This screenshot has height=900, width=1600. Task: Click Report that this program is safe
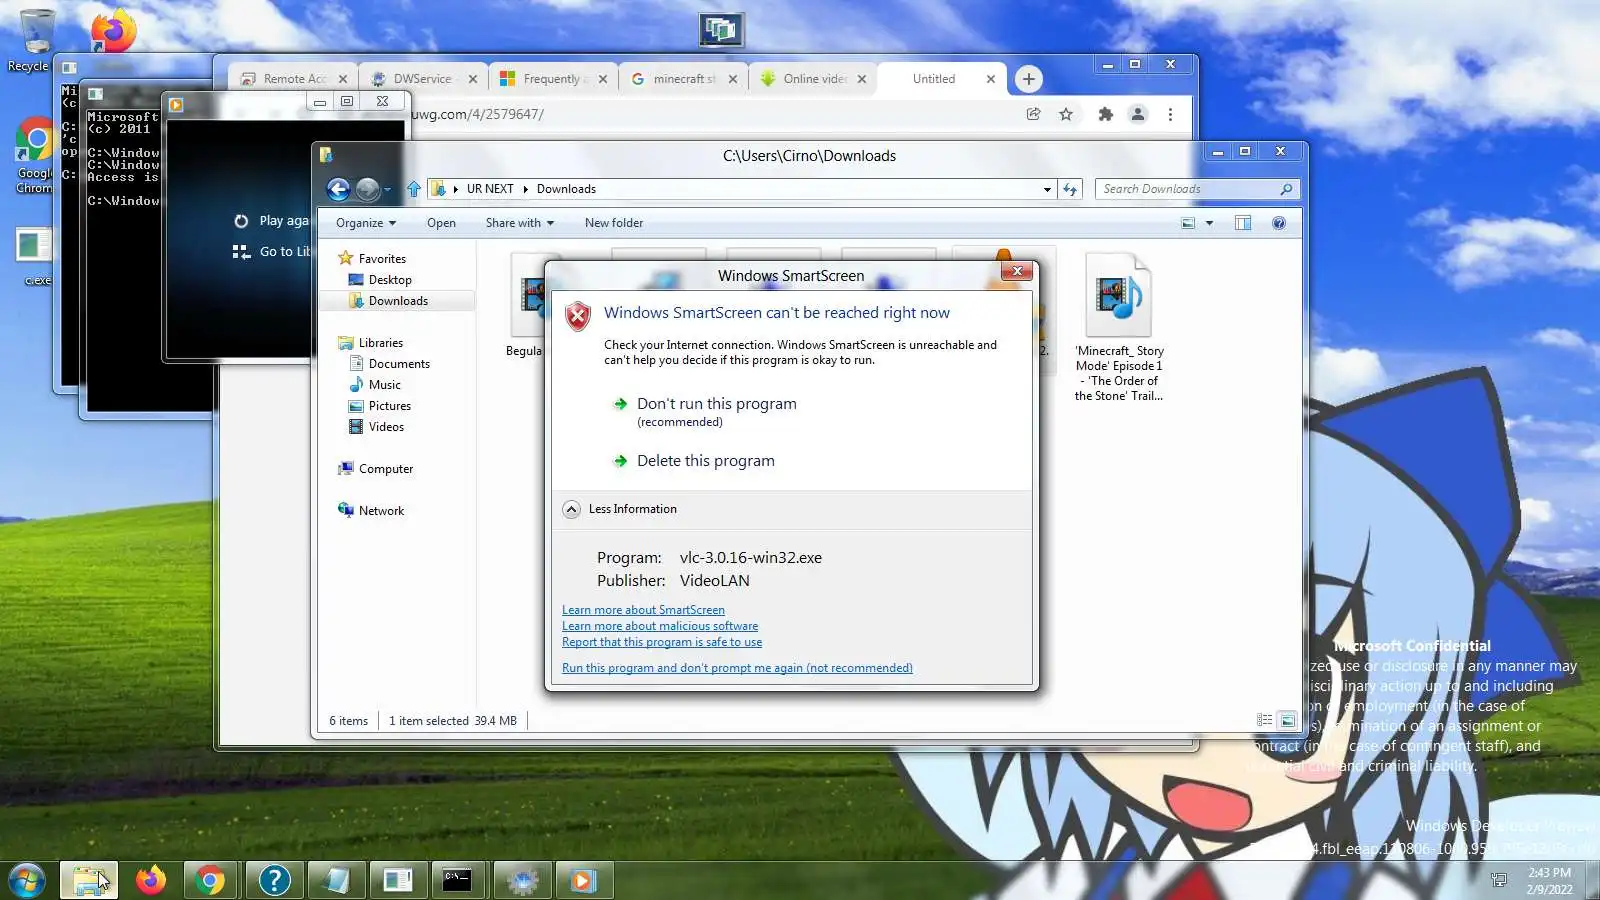coord(662,642)
